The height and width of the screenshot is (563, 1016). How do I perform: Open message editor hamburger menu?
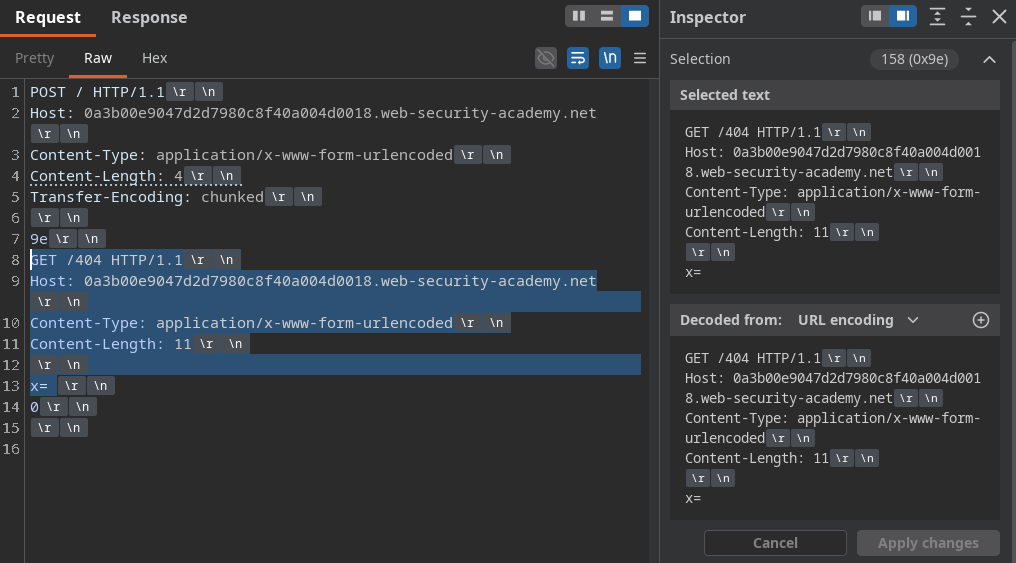tap(640, 58)
